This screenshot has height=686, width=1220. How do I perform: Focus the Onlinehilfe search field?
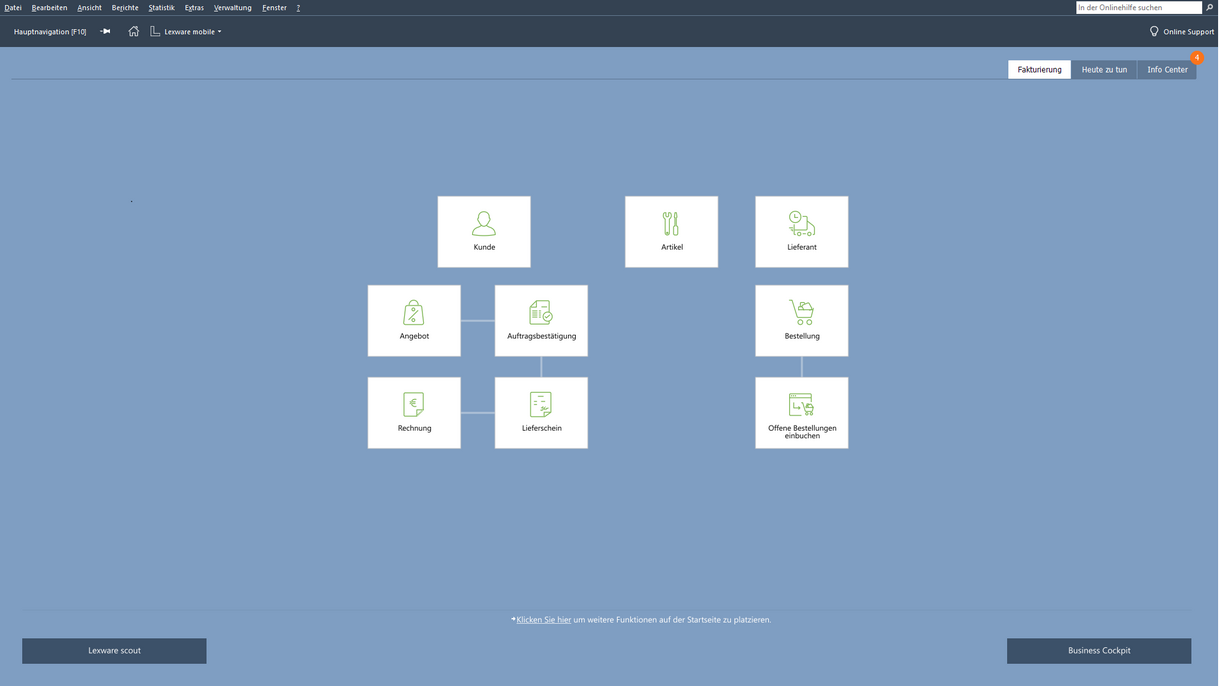[x=1138, y=7]
